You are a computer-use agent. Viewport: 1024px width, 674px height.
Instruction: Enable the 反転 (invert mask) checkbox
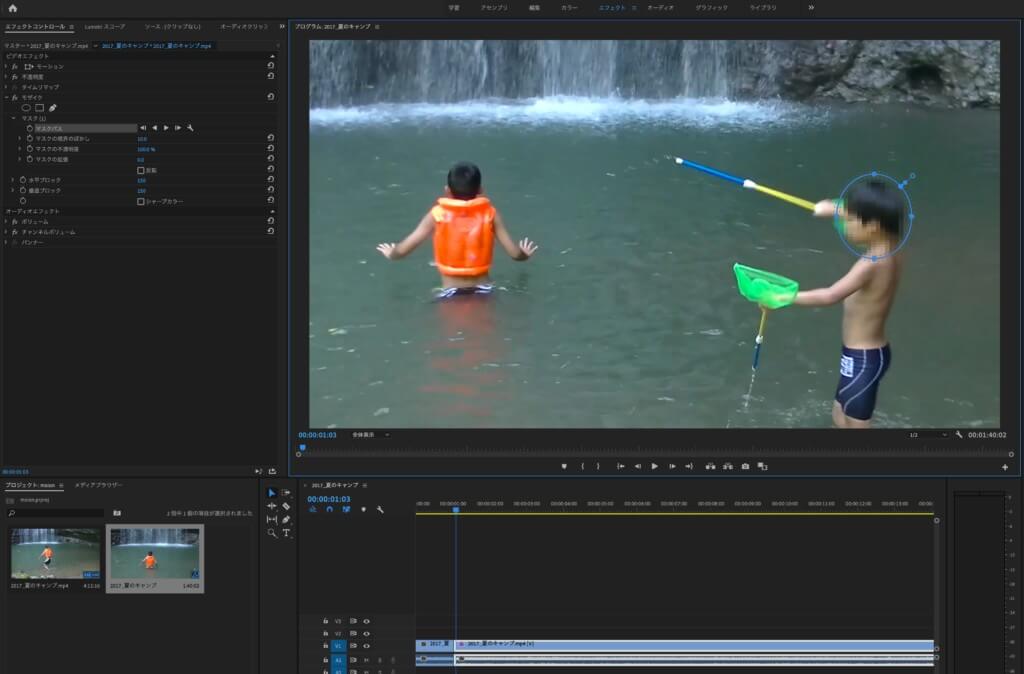coord(140,170)
